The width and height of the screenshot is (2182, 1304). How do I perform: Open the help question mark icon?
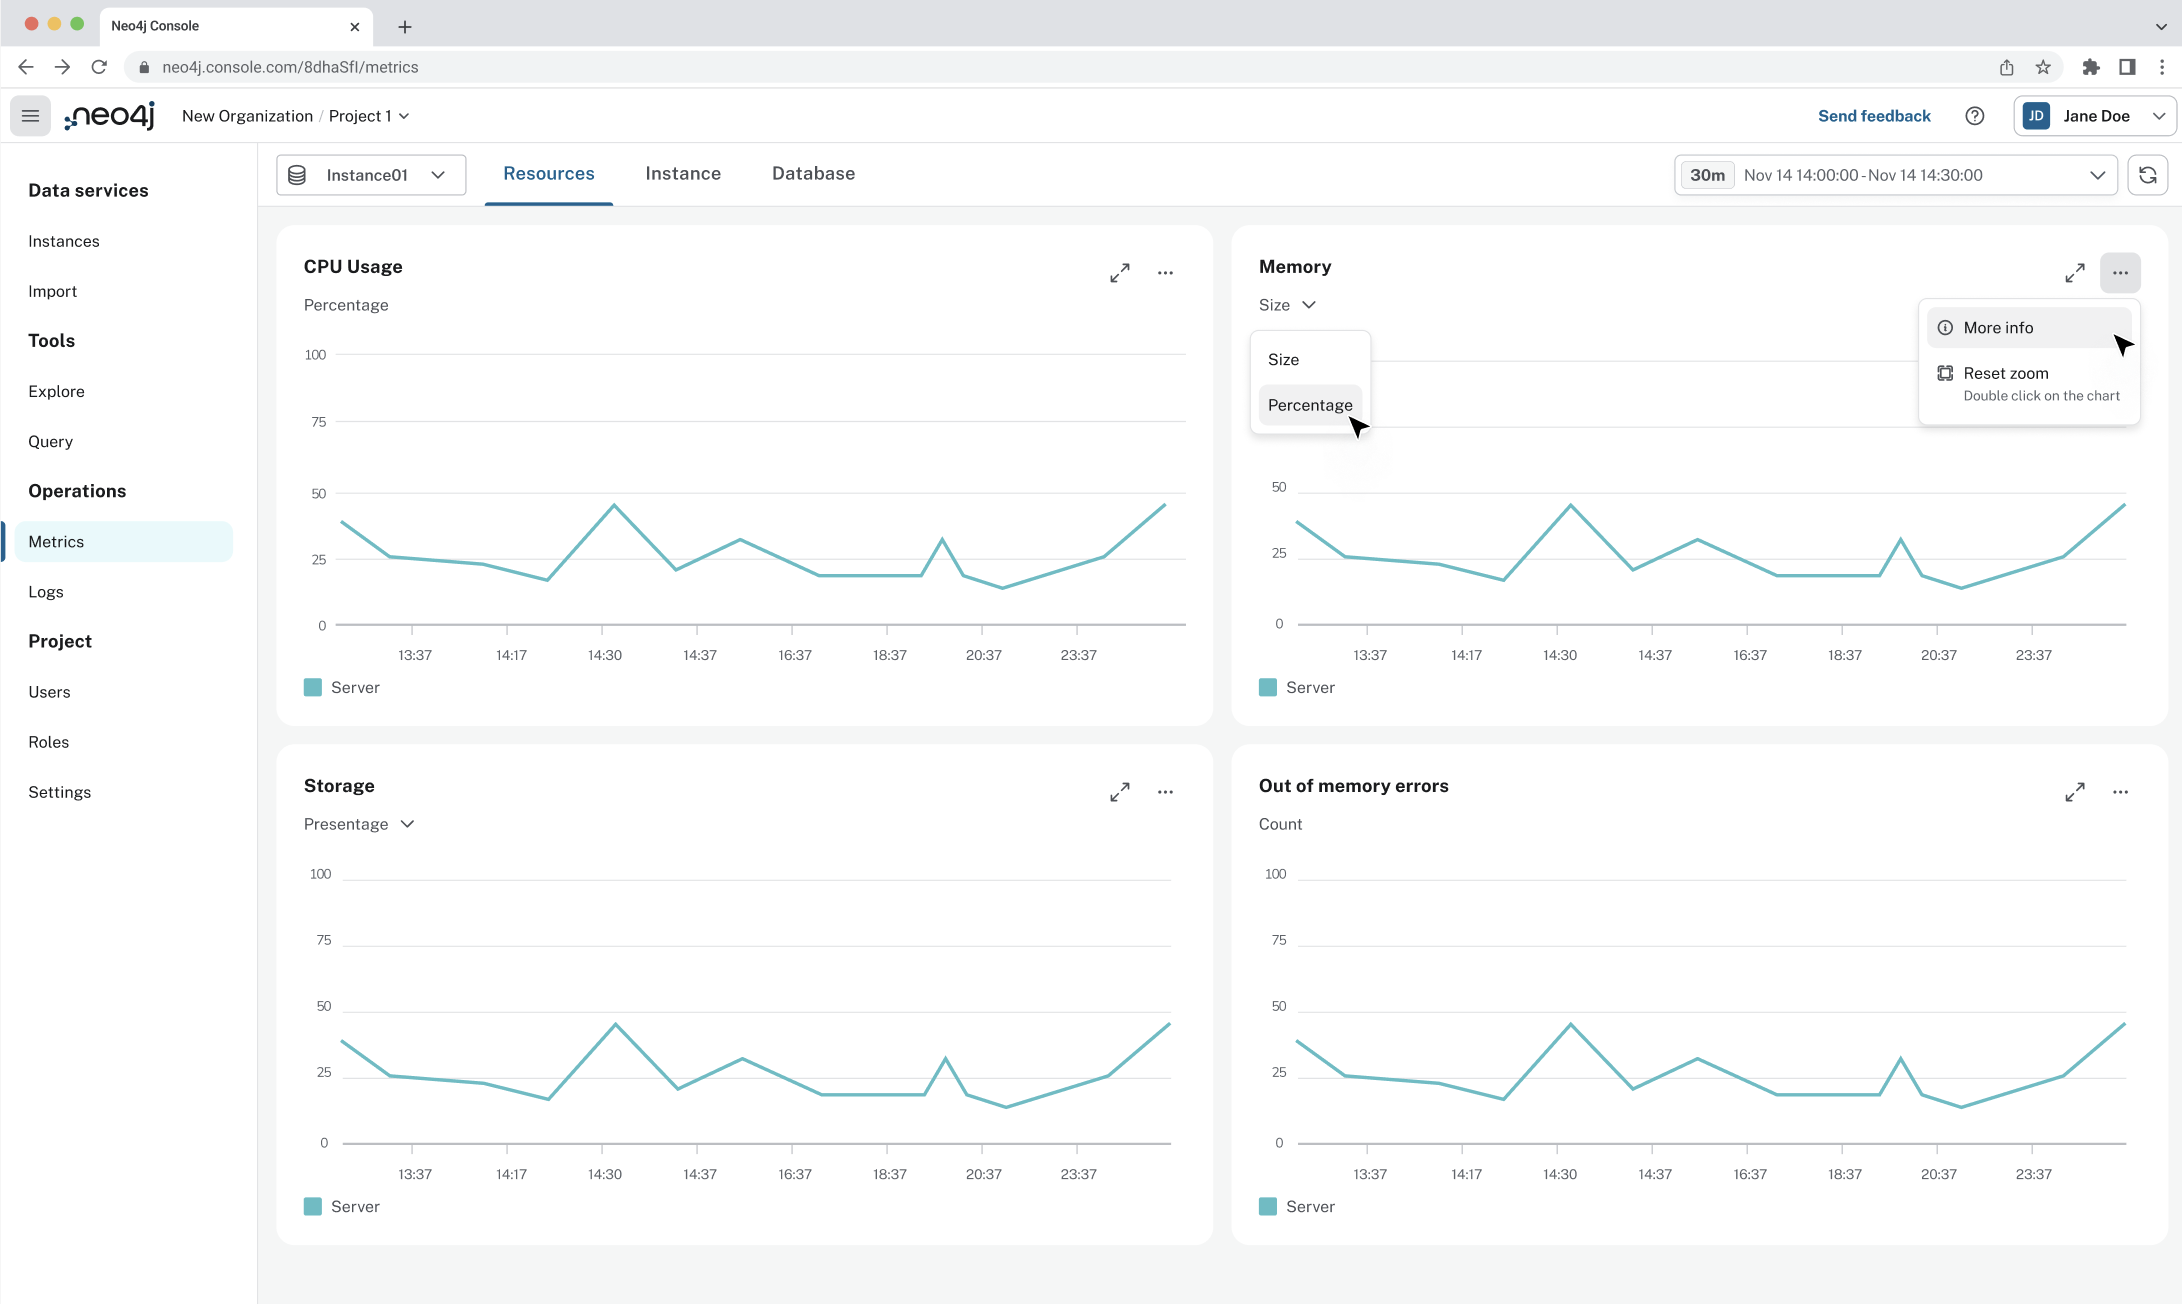(1974, 116)
